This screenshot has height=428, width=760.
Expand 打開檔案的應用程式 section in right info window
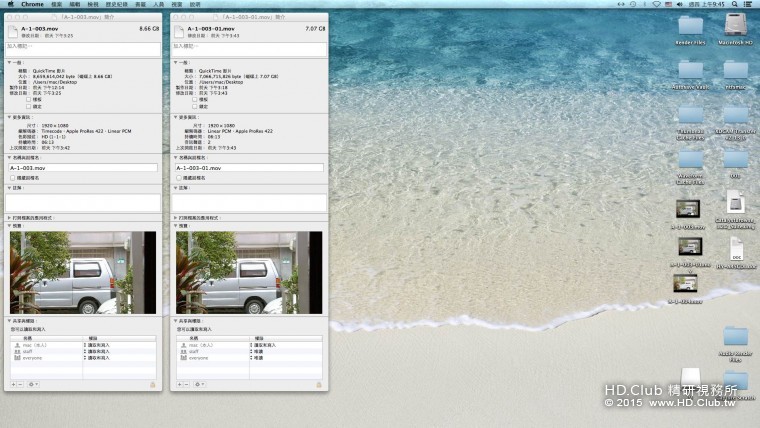177,217
